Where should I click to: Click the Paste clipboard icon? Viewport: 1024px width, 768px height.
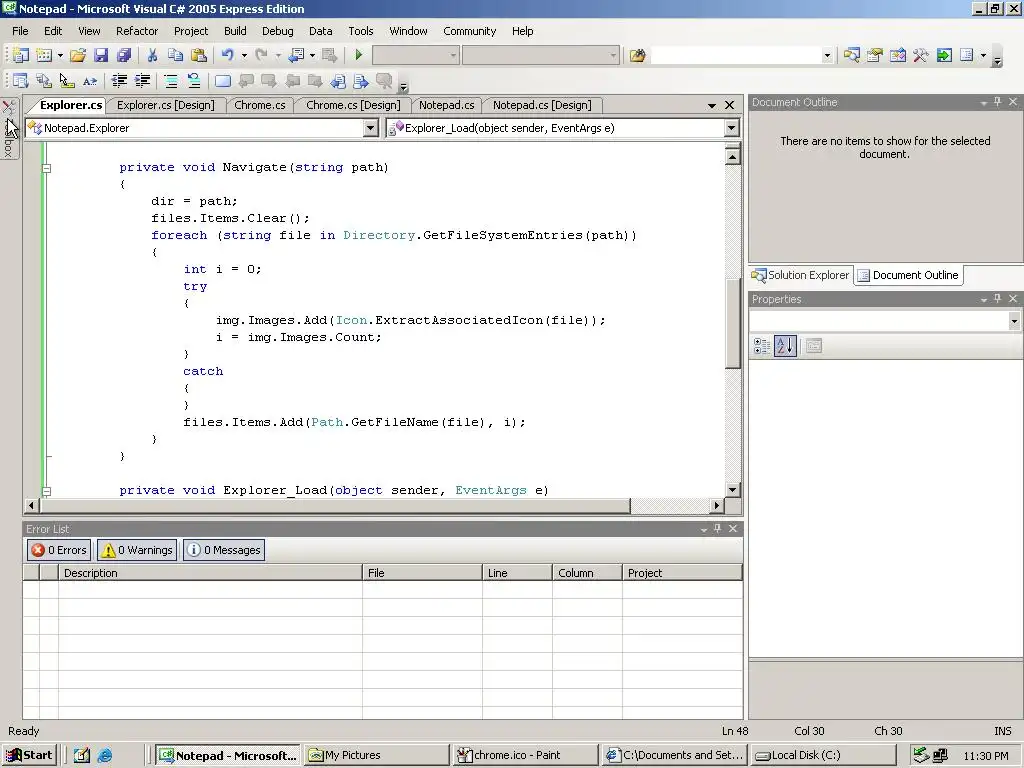[199, 56]
